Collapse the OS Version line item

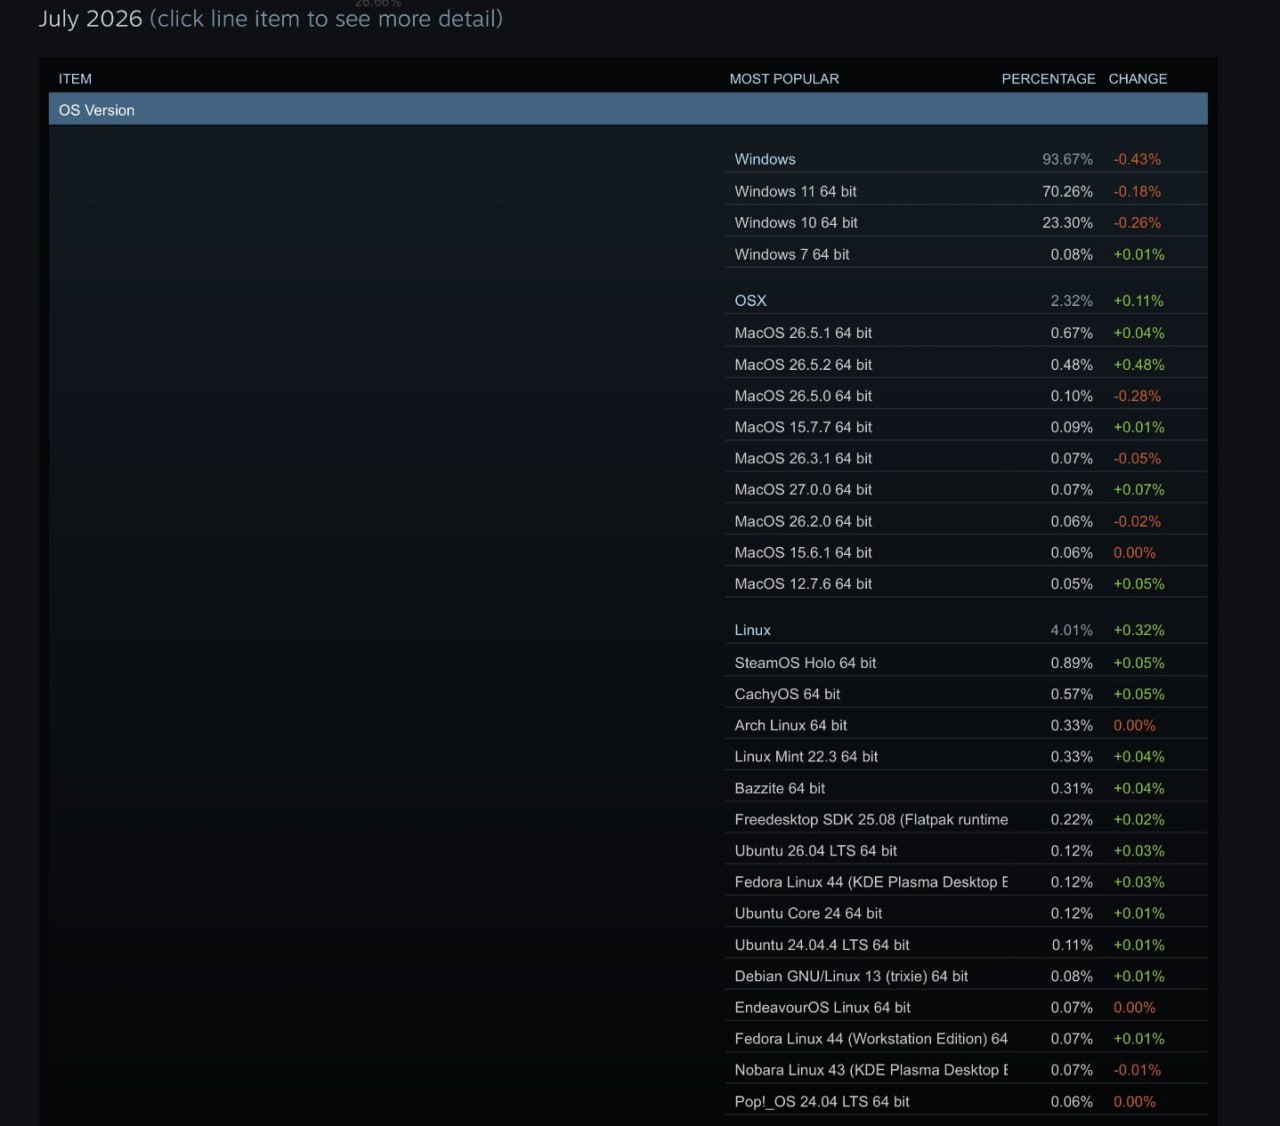[x=628, y=110]
